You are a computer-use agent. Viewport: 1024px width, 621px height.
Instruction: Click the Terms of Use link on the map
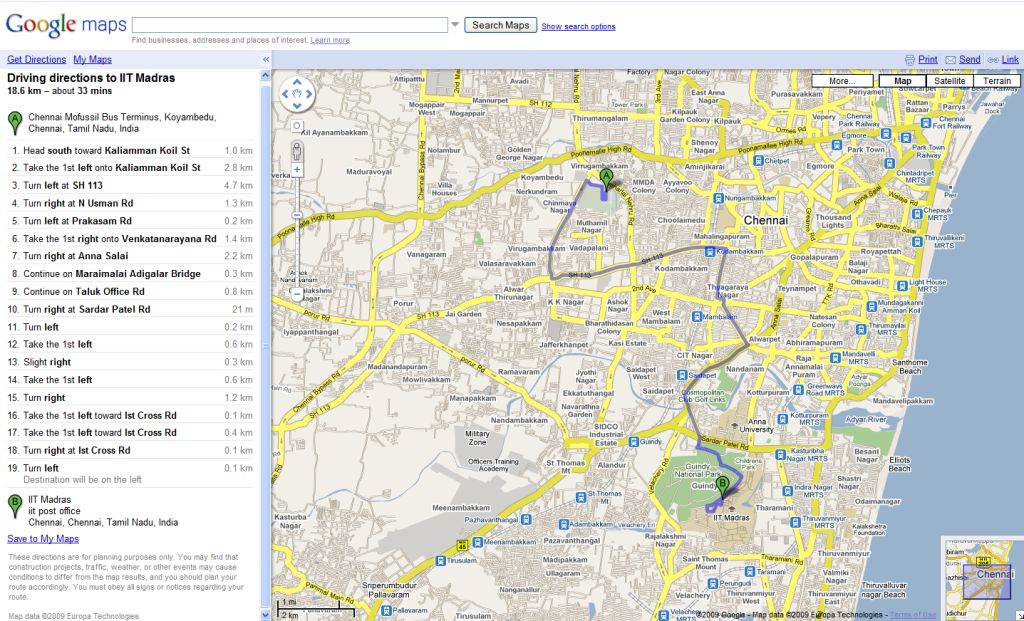click(913, 614)
